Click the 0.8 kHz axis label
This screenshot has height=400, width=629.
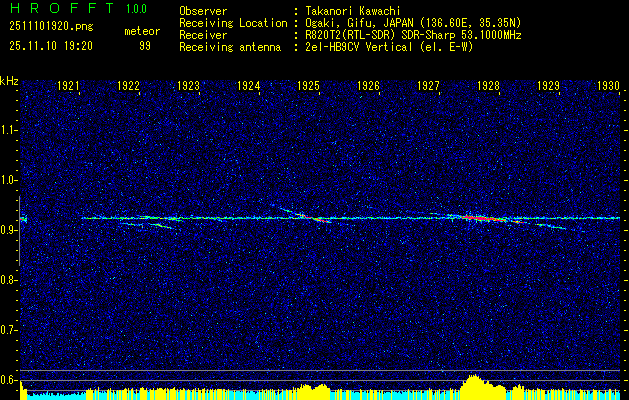[7, 280]
